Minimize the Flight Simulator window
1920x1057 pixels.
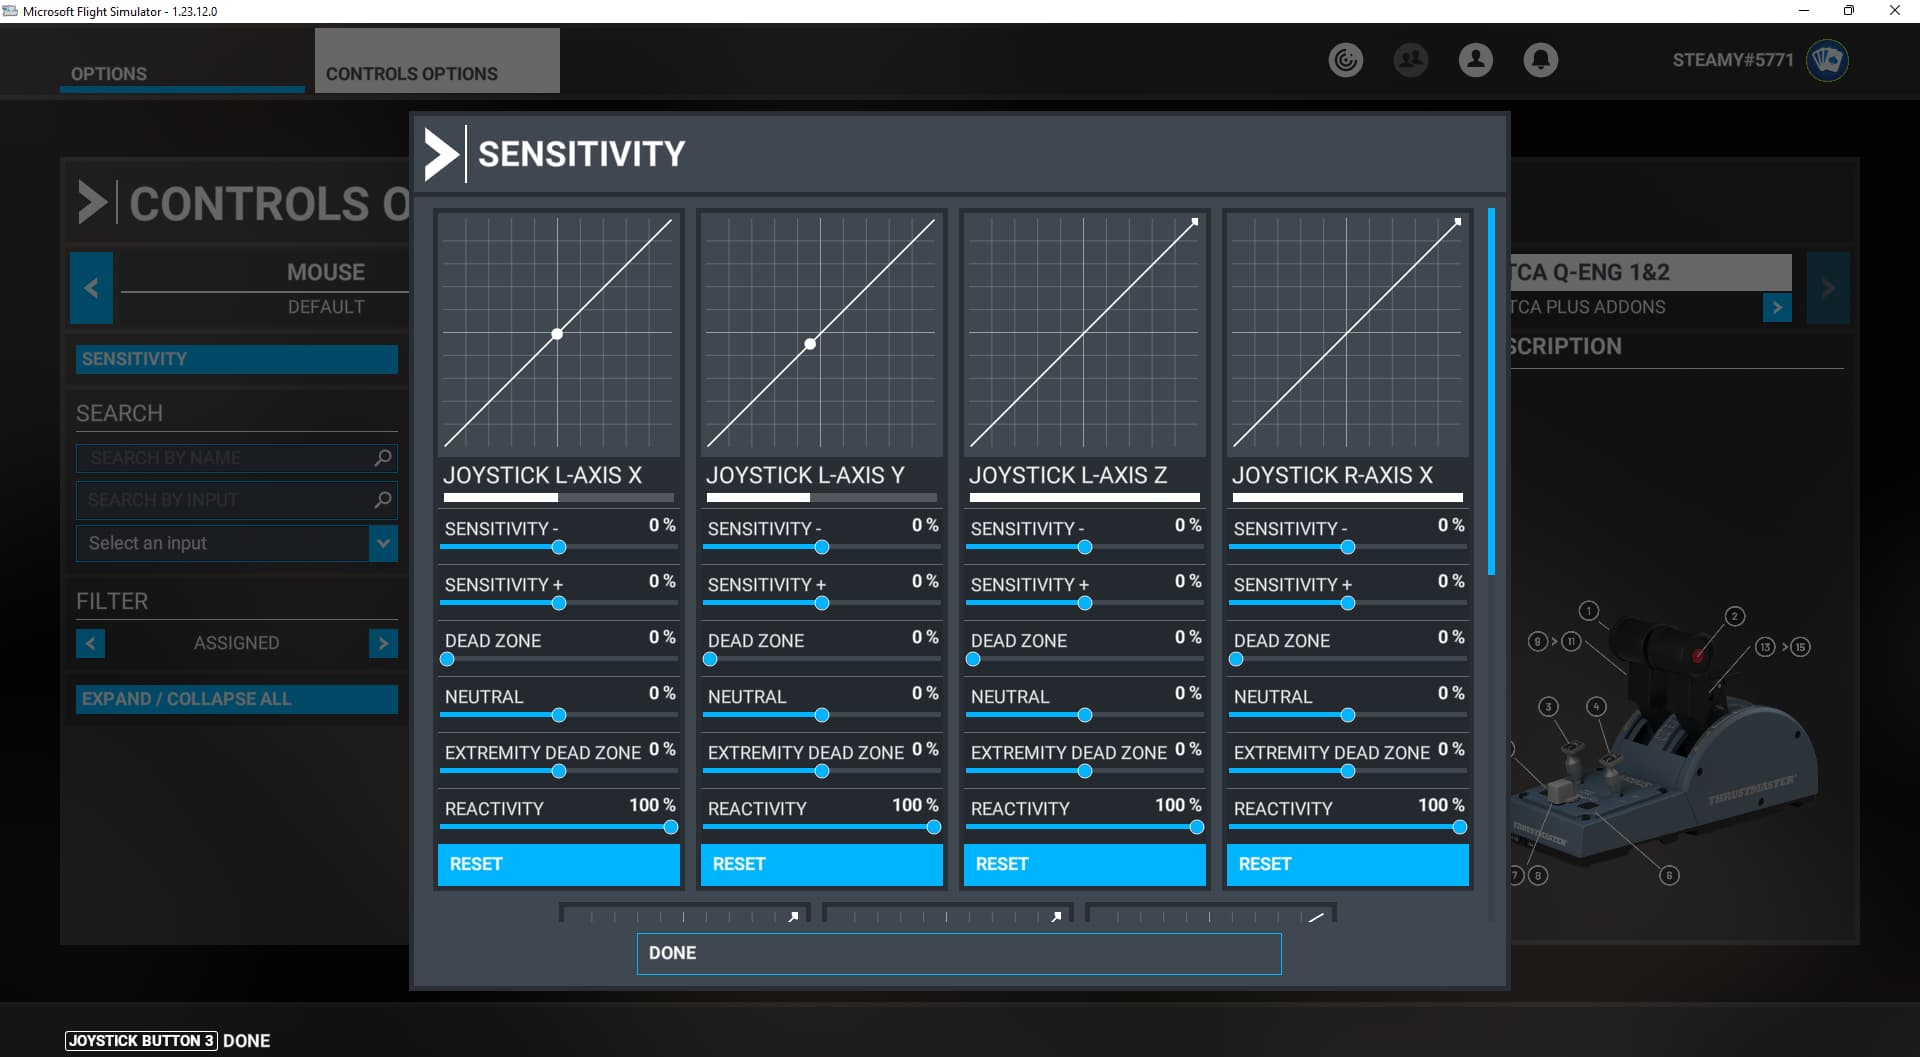pyautogui.click(x=1804, y=11)
